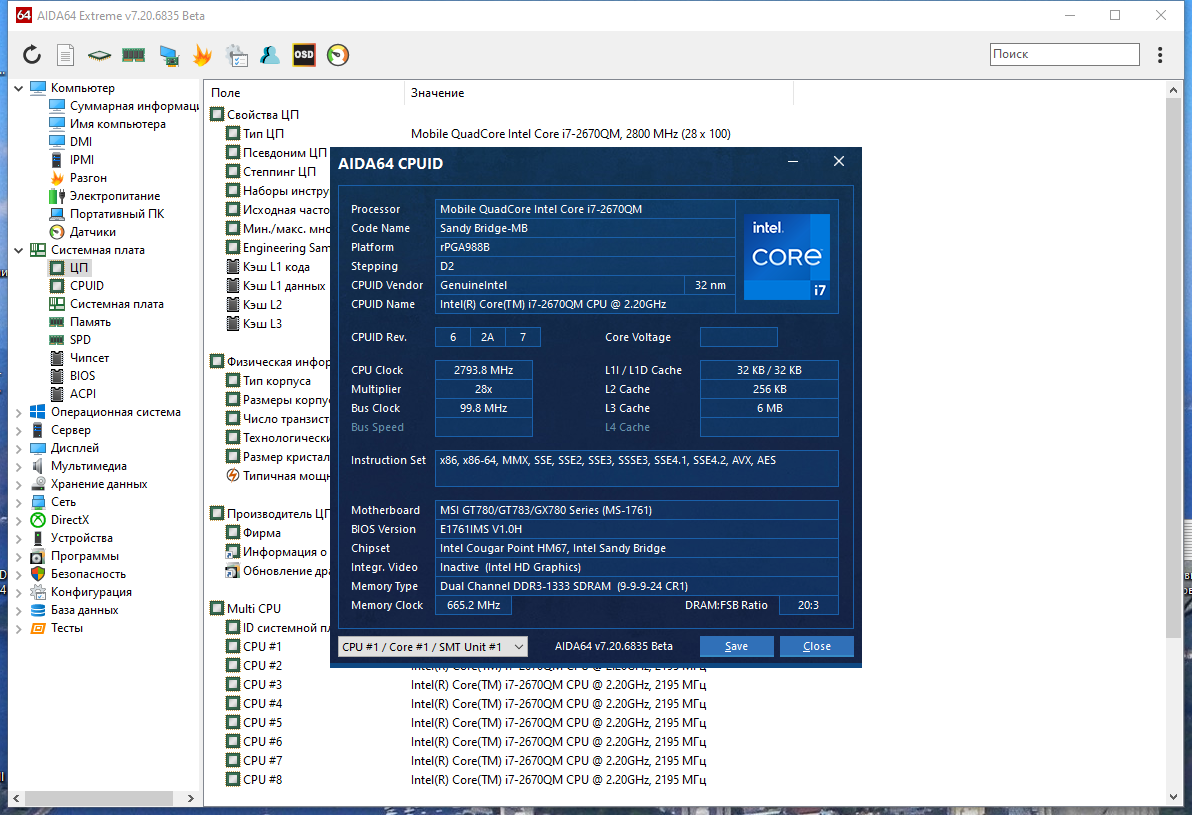The height and width of the screenshot is (815, 1192).
Task: Select Суммарная информация in tree
Action: pyautogui.click(x=123, y=106)
